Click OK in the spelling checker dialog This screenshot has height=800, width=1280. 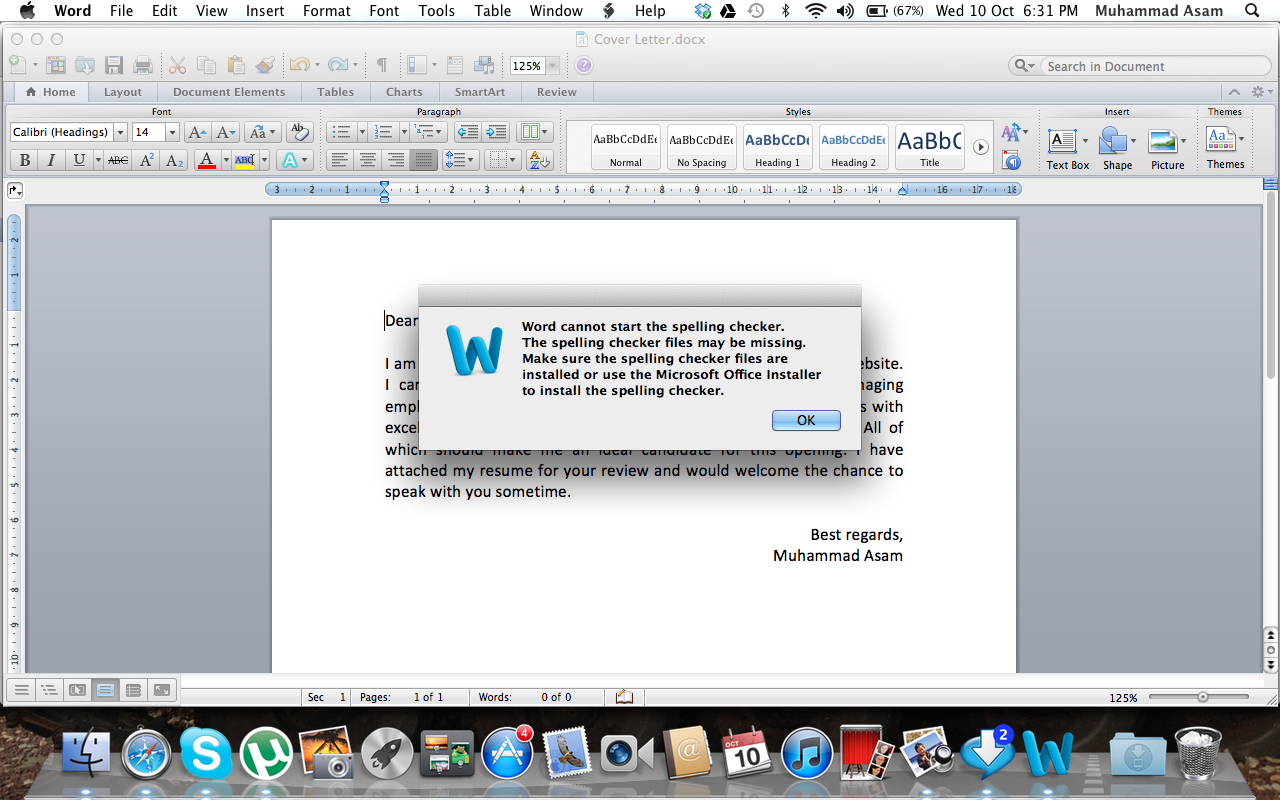click(806, 420)
